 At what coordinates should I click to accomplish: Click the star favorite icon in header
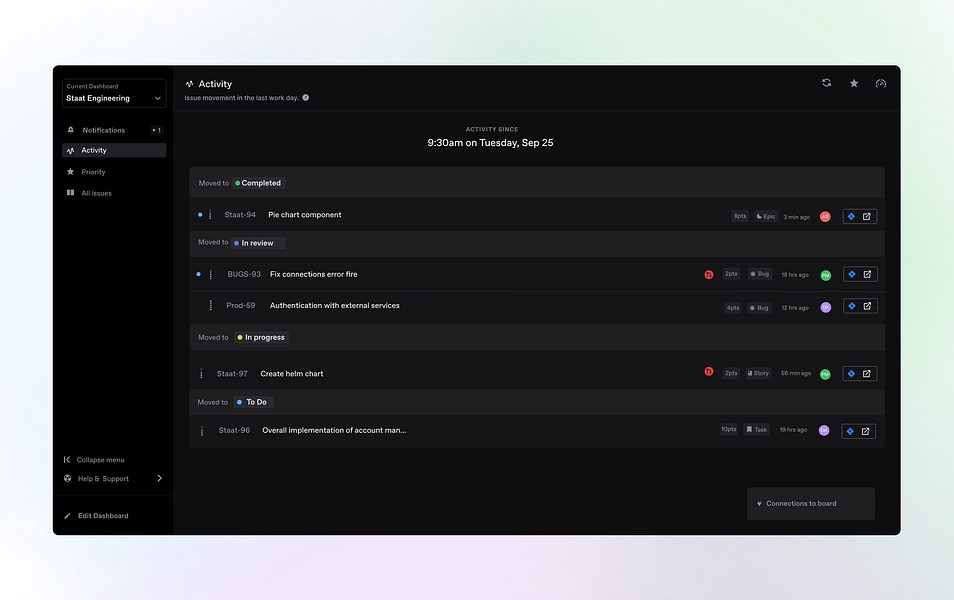coord(854,83)
